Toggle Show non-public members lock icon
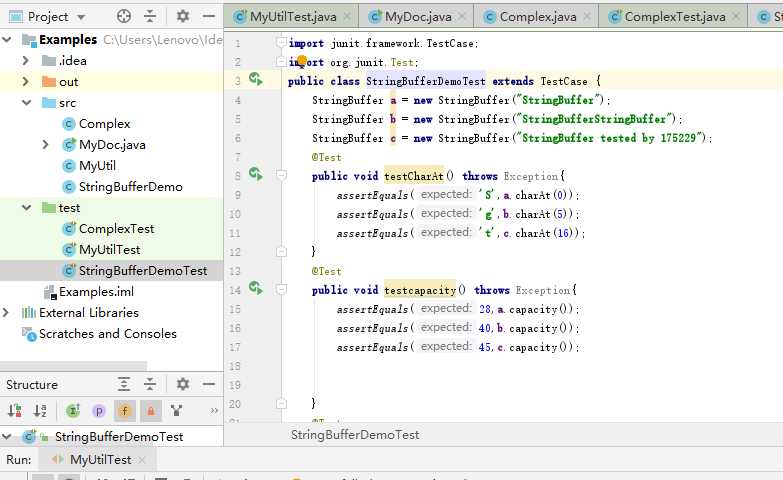 click(150, 410)
